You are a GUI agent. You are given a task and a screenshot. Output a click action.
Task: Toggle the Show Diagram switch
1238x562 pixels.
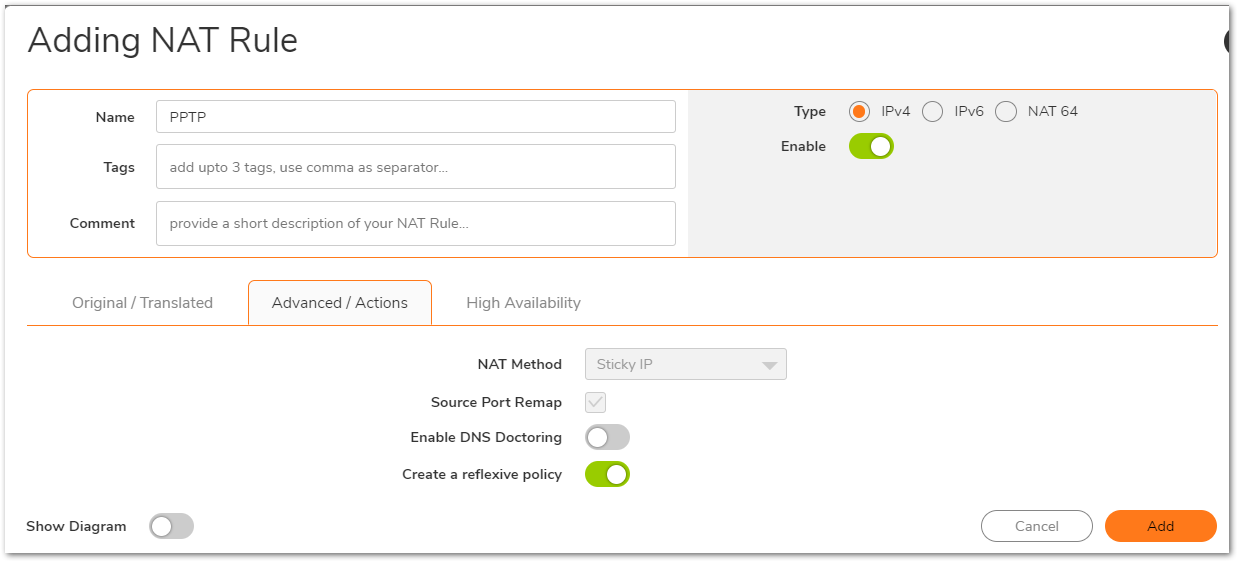pos(171,526)
